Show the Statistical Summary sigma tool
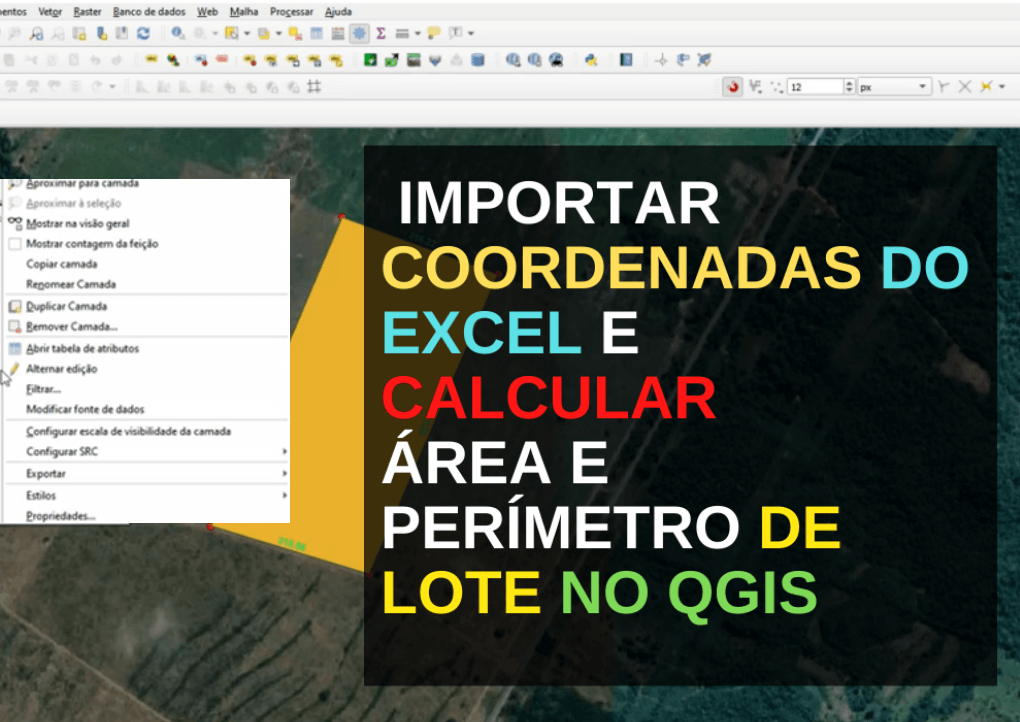This screenshot has width=1020, height=722. pos(381,33)
